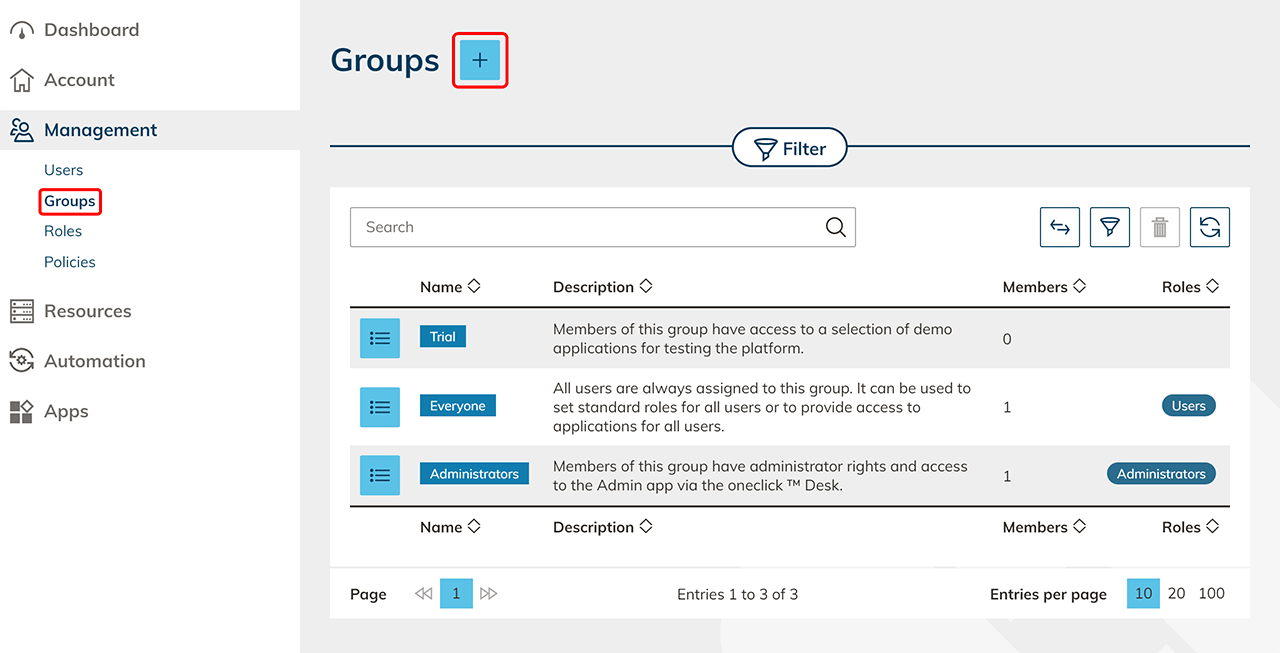
Task: Select 10 entries per page
Action: (1143, 593)
